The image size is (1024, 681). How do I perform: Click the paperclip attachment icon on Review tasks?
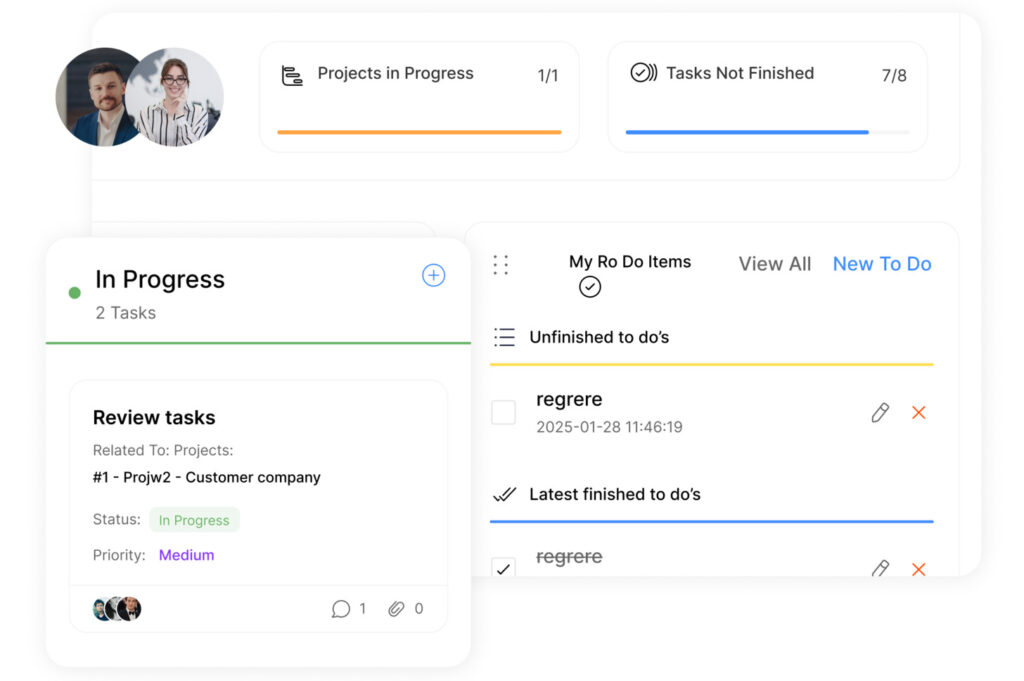click(397, 608)
